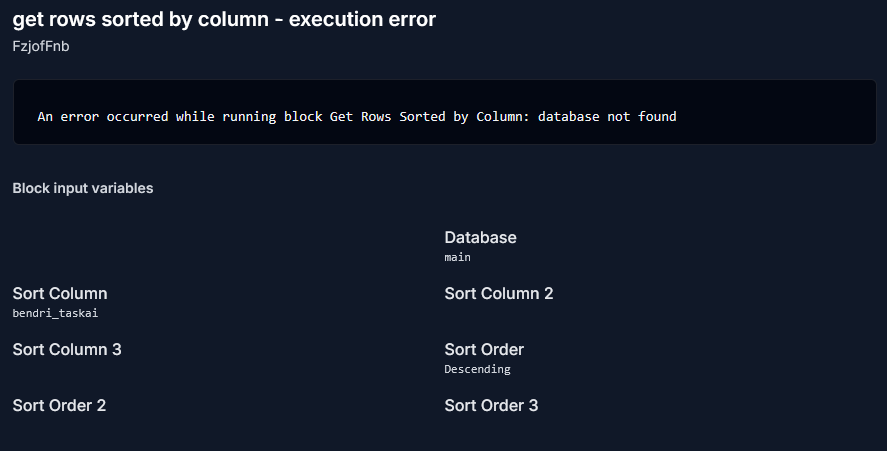The width and height of the screenshot is (887, 451).
Task: Select the bendri_taskai sort column value
Action: (x=55, y=313)
